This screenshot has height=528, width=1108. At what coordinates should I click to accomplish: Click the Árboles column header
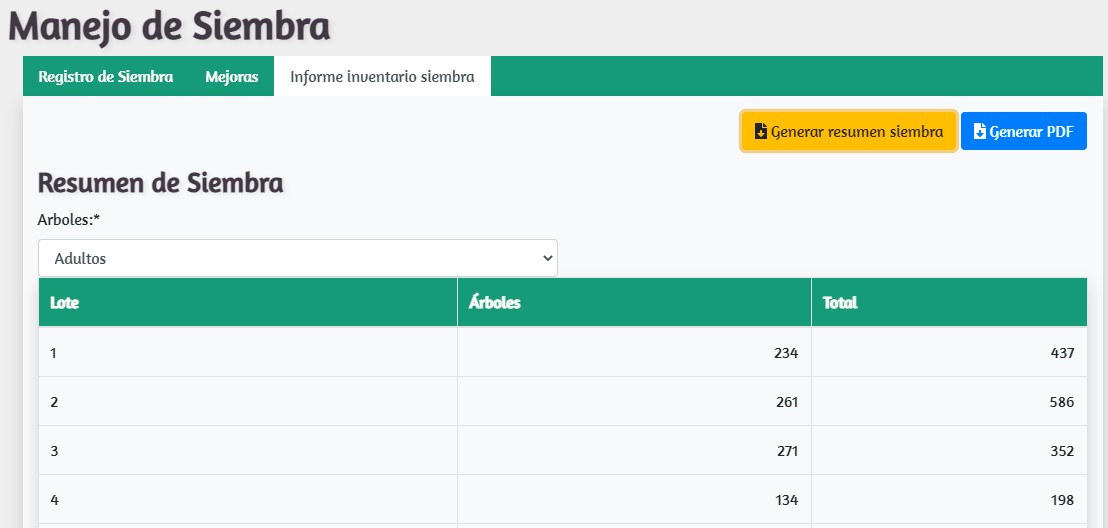click(495, 303)
